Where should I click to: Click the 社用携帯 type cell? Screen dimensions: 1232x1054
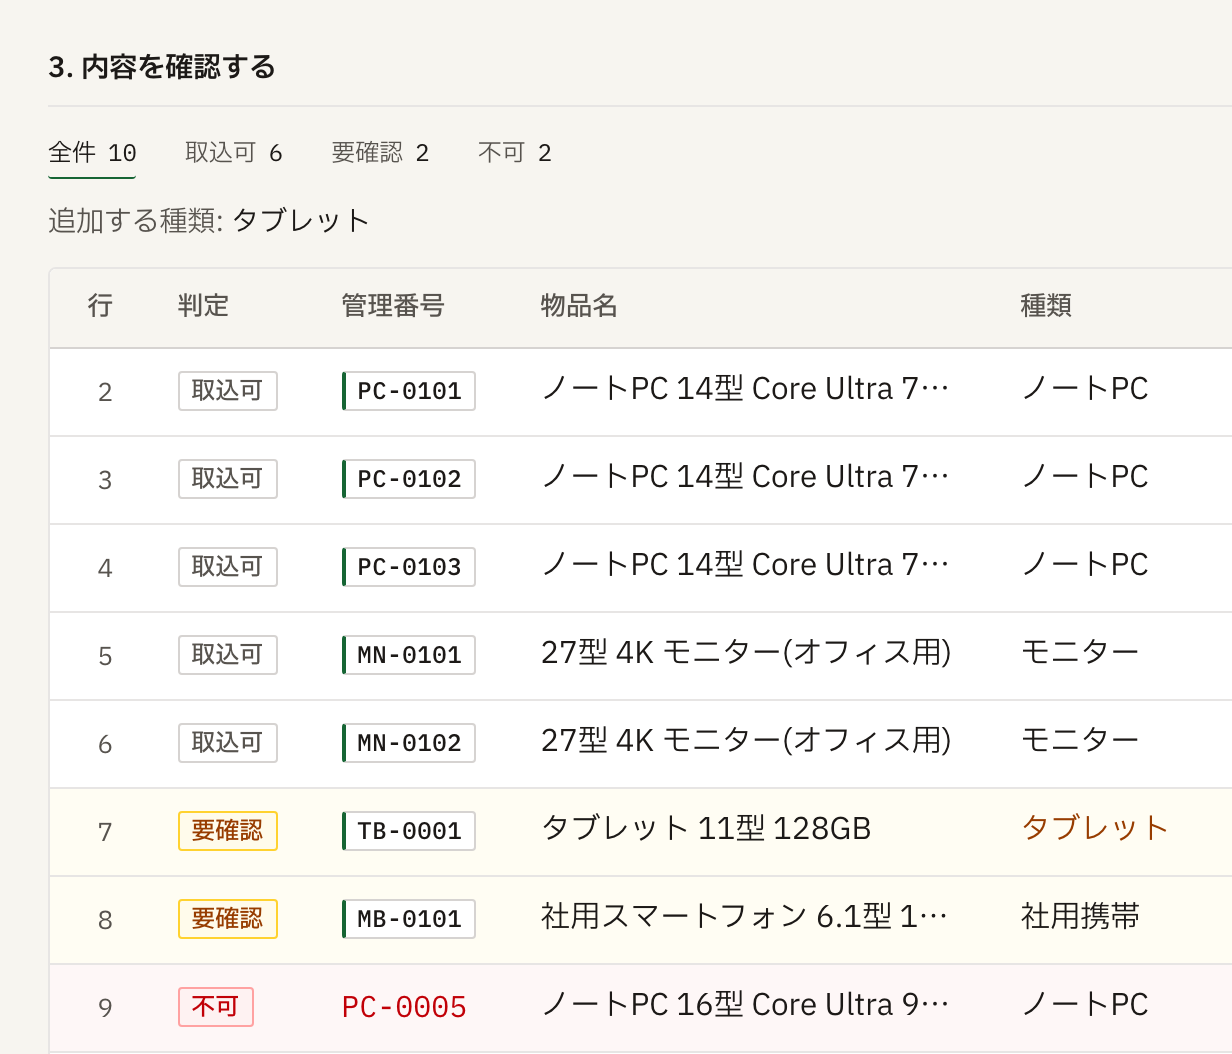1080,917
